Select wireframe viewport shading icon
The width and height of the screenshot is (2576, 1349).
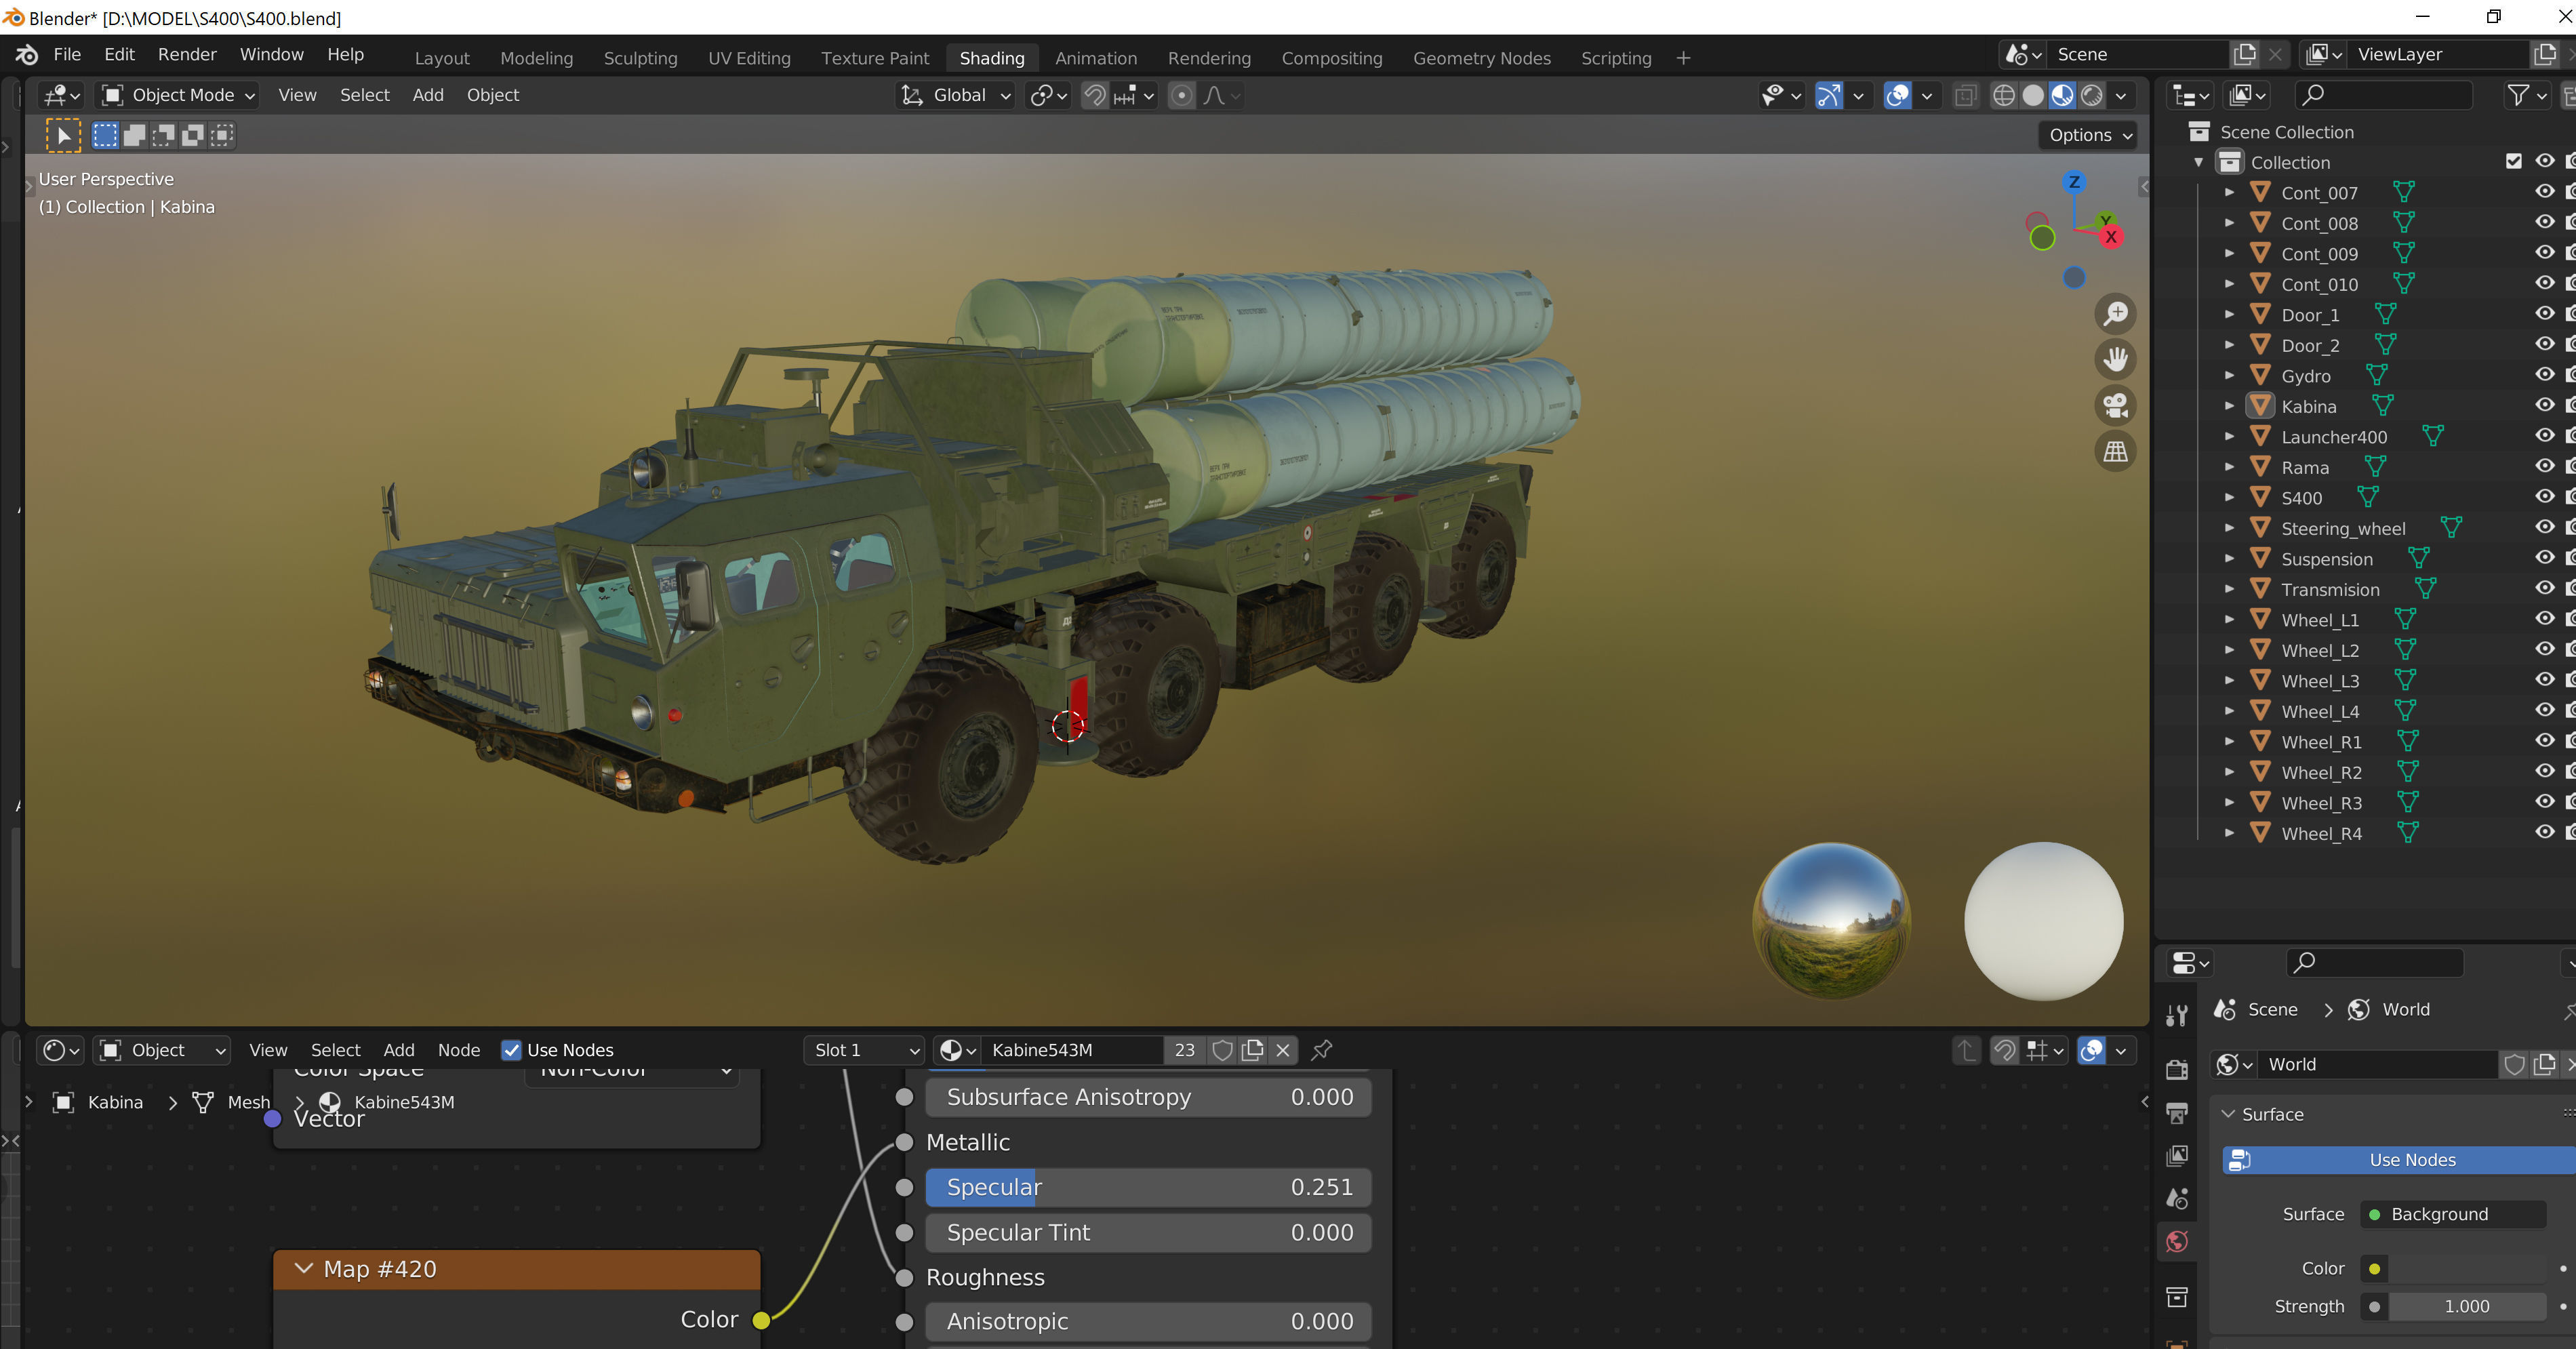(x=2004, y=95)
